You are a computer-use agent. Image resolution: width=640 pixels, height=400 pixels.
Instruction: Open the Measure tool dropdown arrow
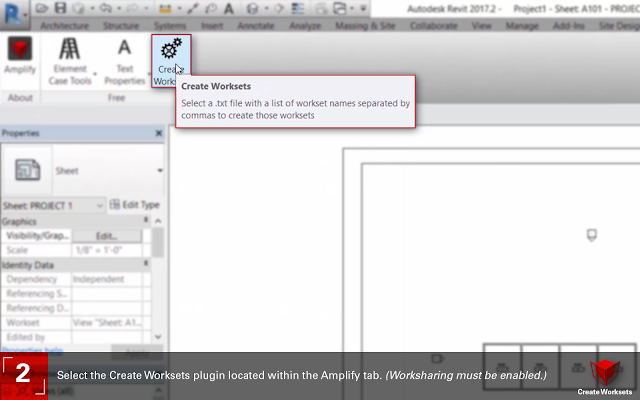pos(179,8)
